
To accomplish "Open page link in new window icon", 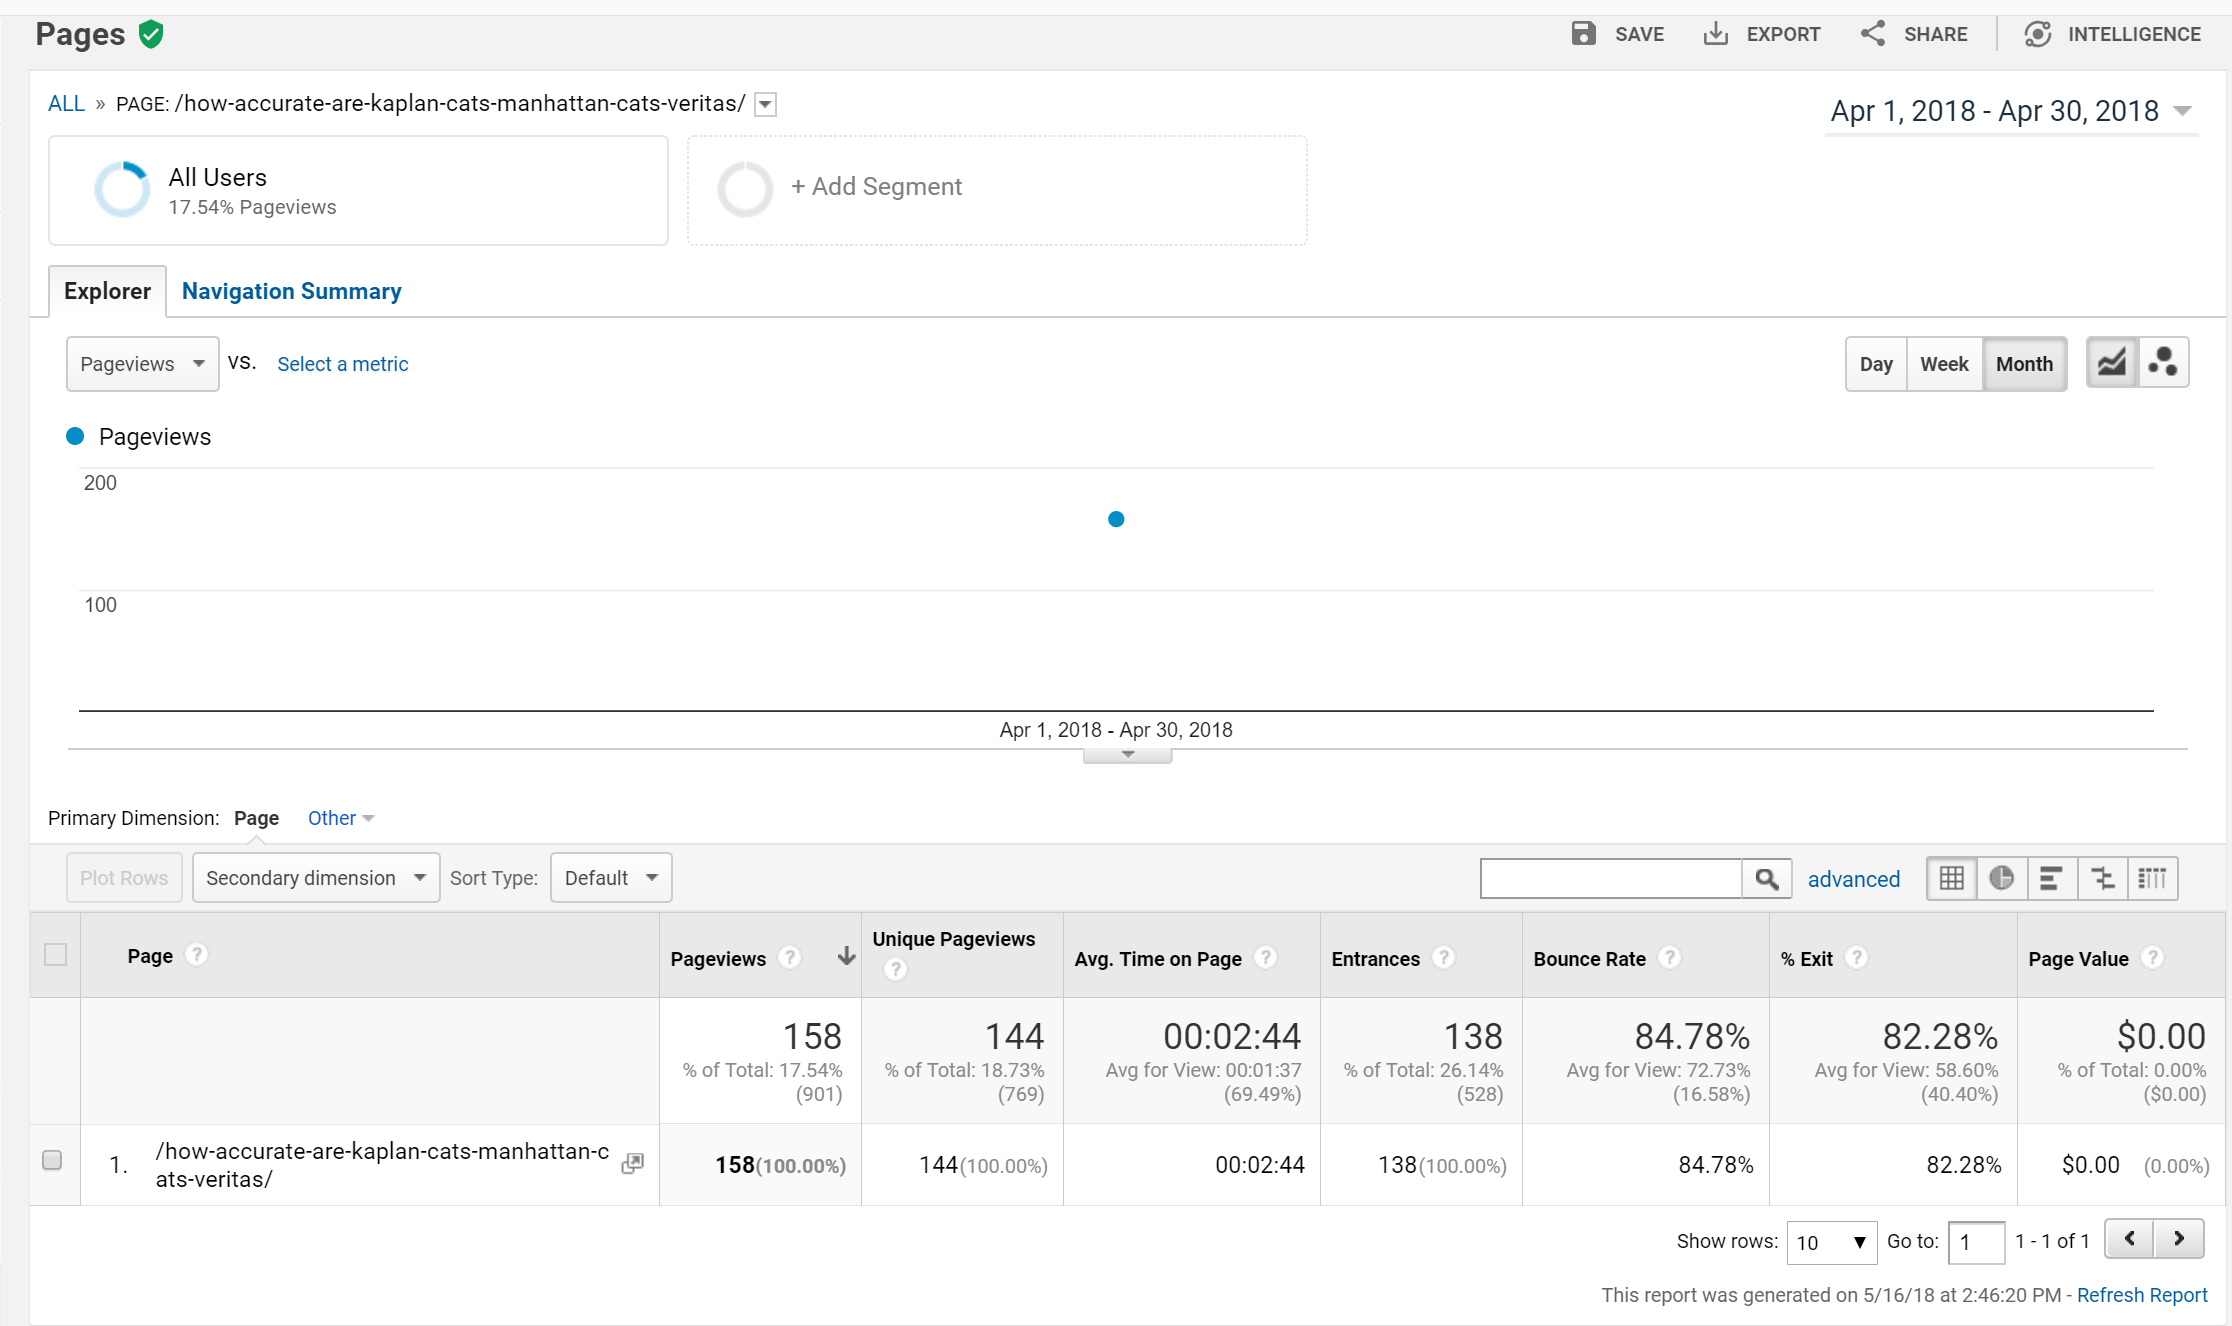I will tap(632, 1163).
